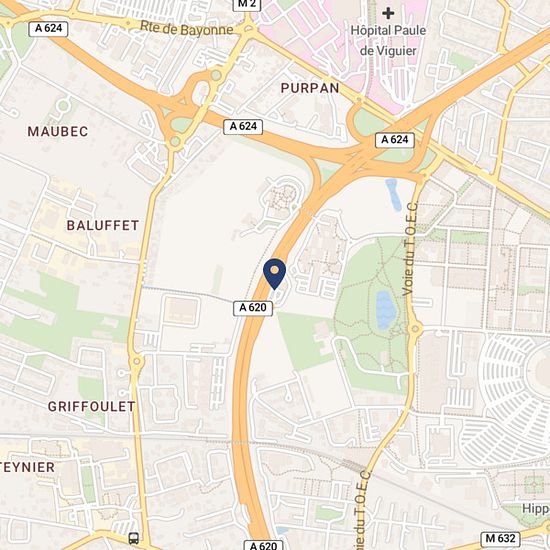Click the GRIFFOULET neighborhood label
The image size is (550, 550).
[92, 407]
